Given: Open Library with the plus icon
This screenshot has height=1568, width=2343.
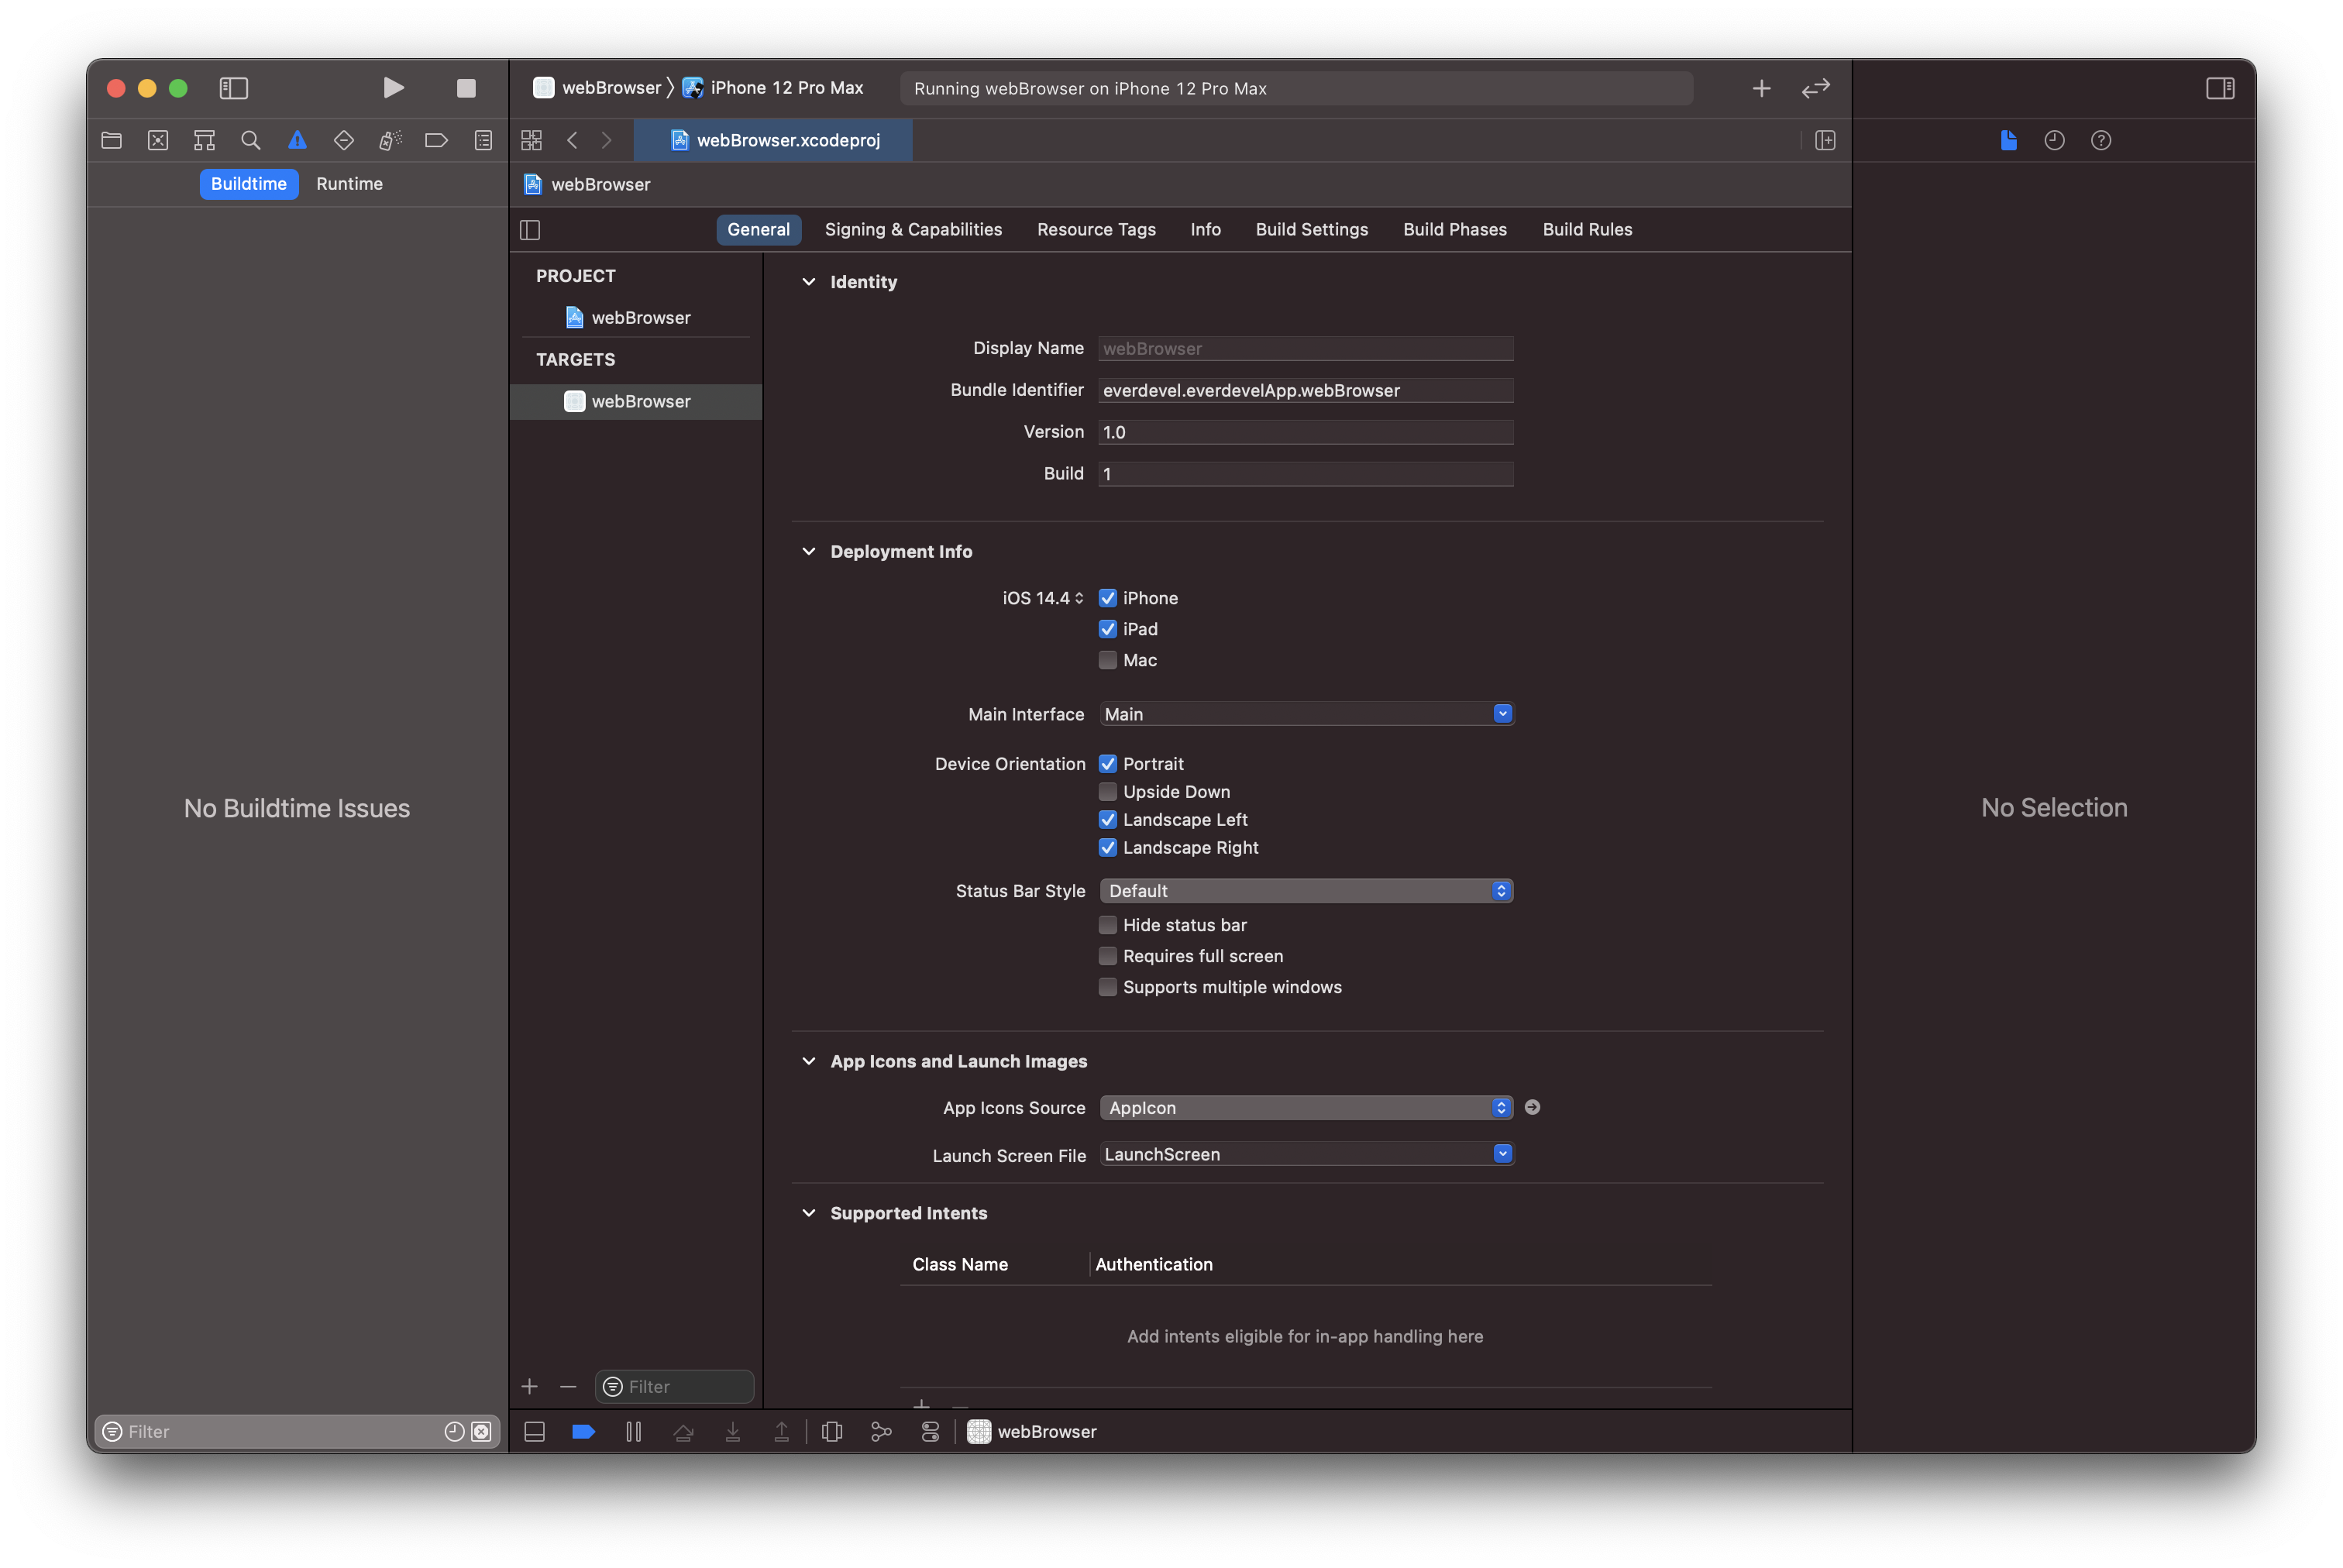Looking at the screenshot, I should point(1761,88).
